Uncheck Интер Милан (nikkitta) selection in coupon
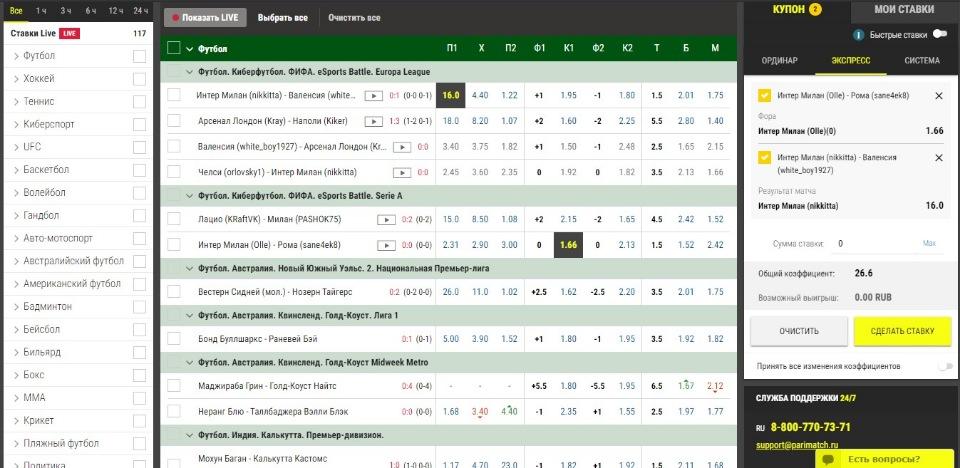This screenshot has width=960, height=468. point(764,157)
